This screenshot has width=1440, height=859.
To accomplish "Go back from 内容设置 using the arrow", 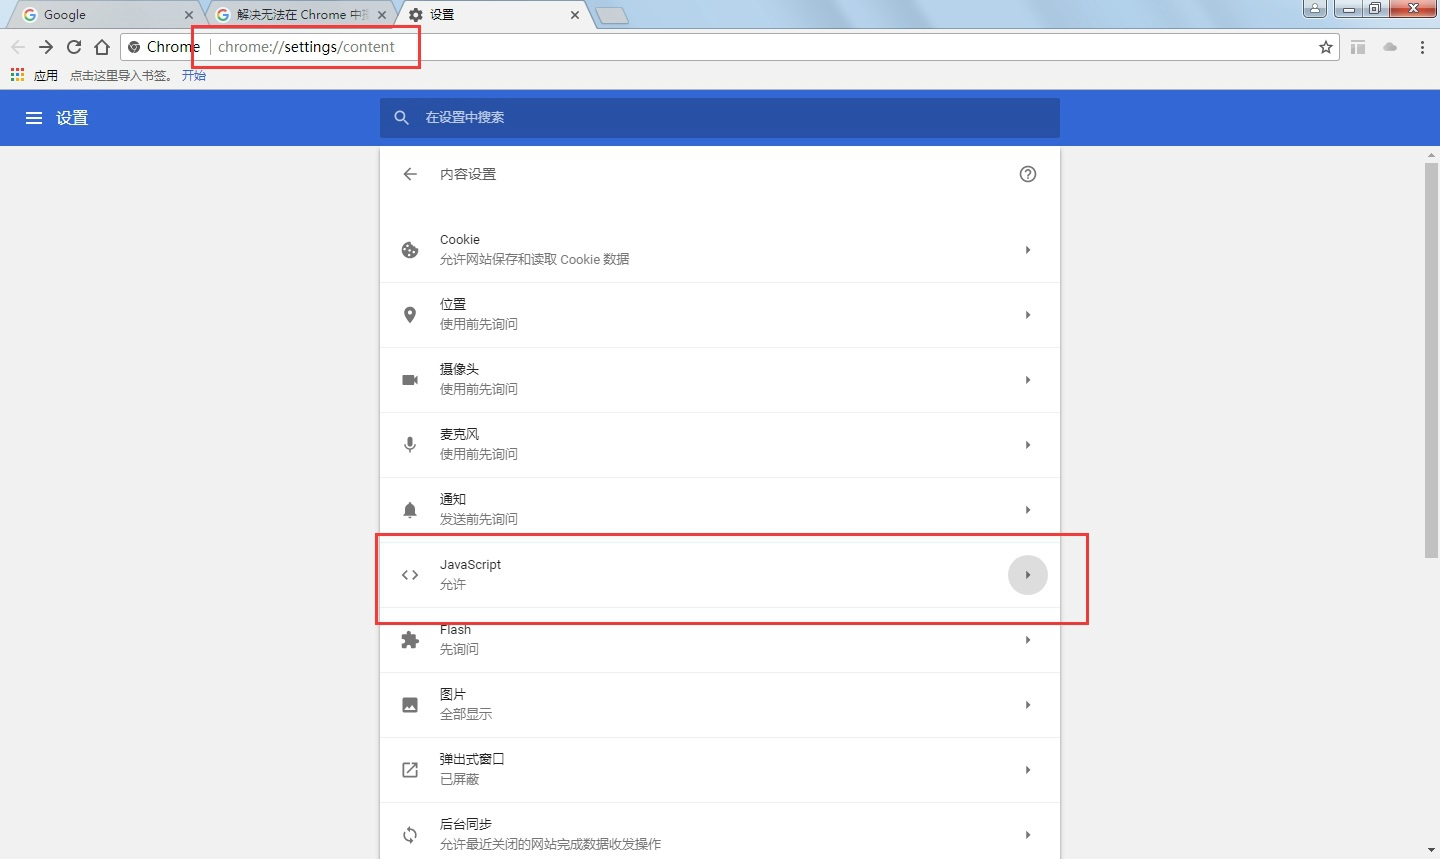I will pyautogui.click(x=410, y=174).
